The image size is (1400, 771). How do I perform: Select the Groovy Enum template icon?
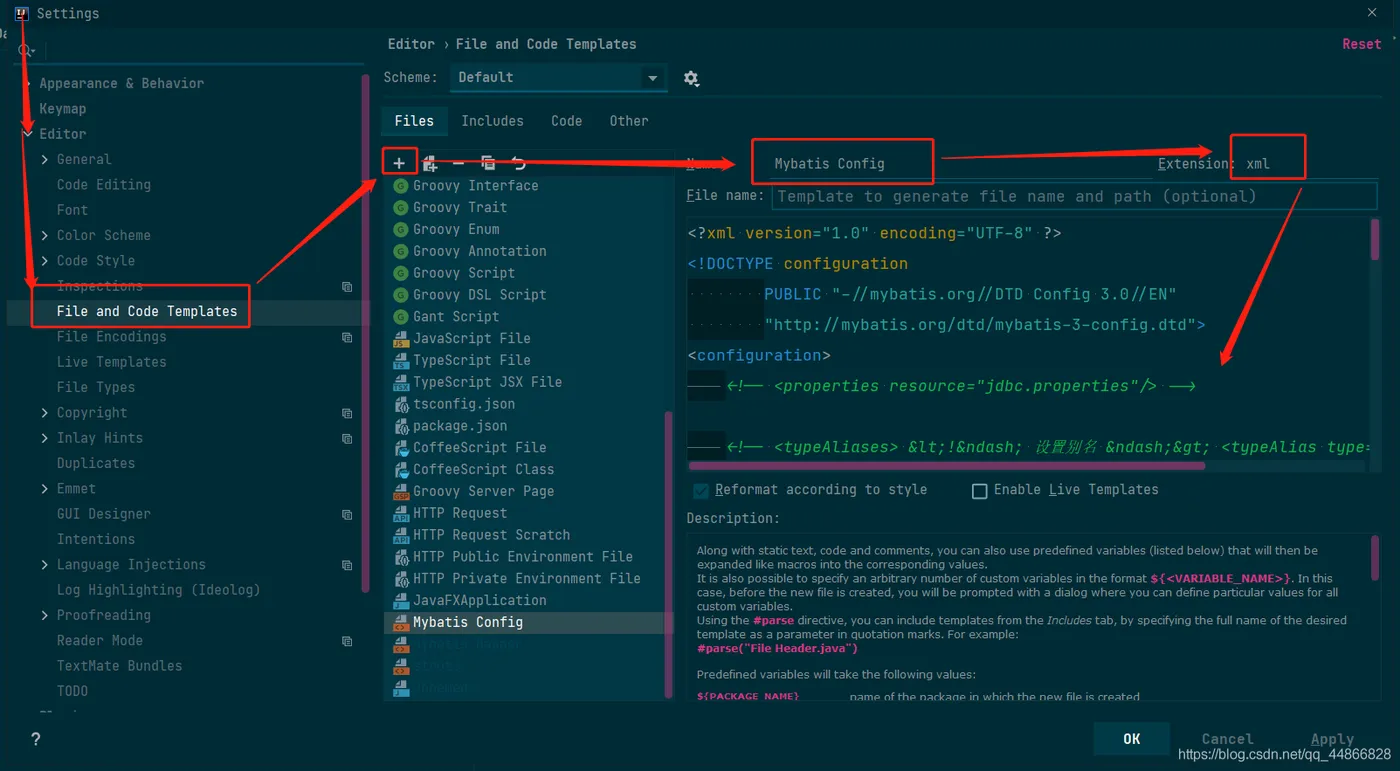[x=401, y=229]
